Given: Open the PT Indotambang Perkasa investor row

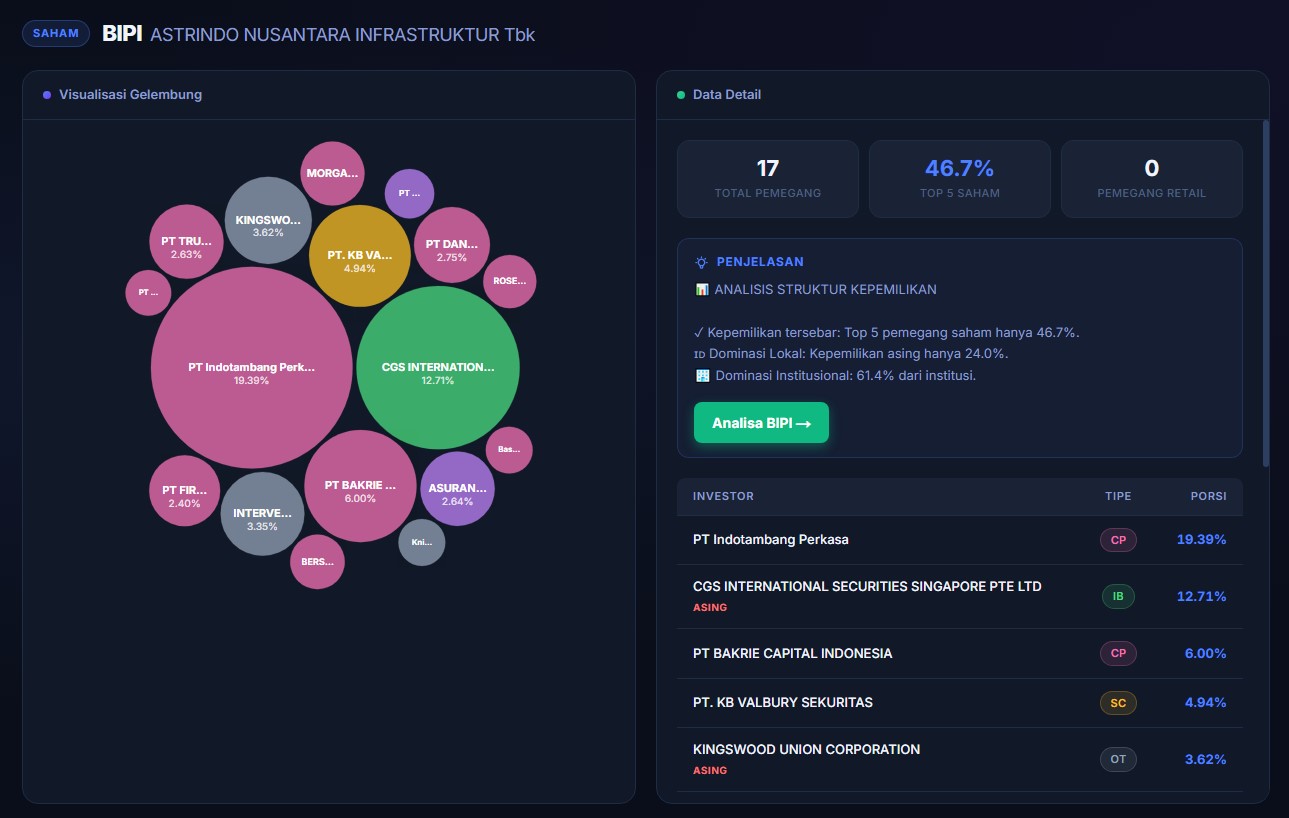Looking at the screenshot, I should 960,540.
